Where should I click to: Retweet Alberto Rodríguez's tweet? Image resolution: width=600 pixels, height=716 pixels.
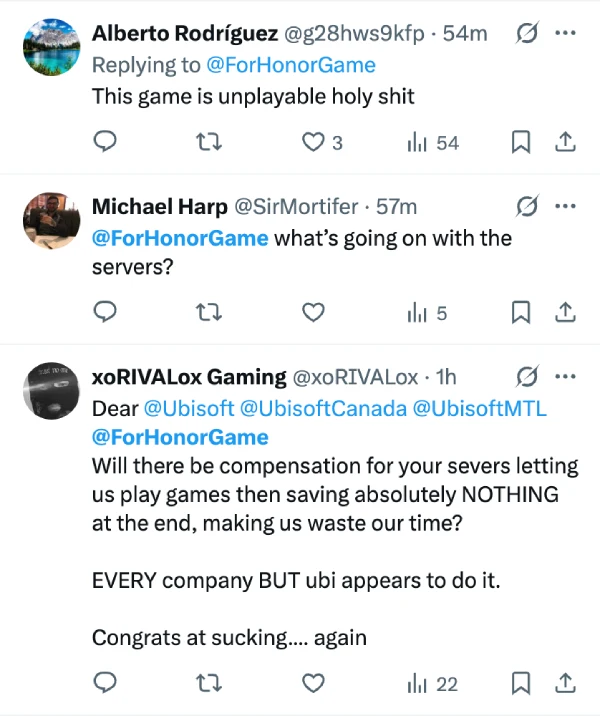click(210, 143)
